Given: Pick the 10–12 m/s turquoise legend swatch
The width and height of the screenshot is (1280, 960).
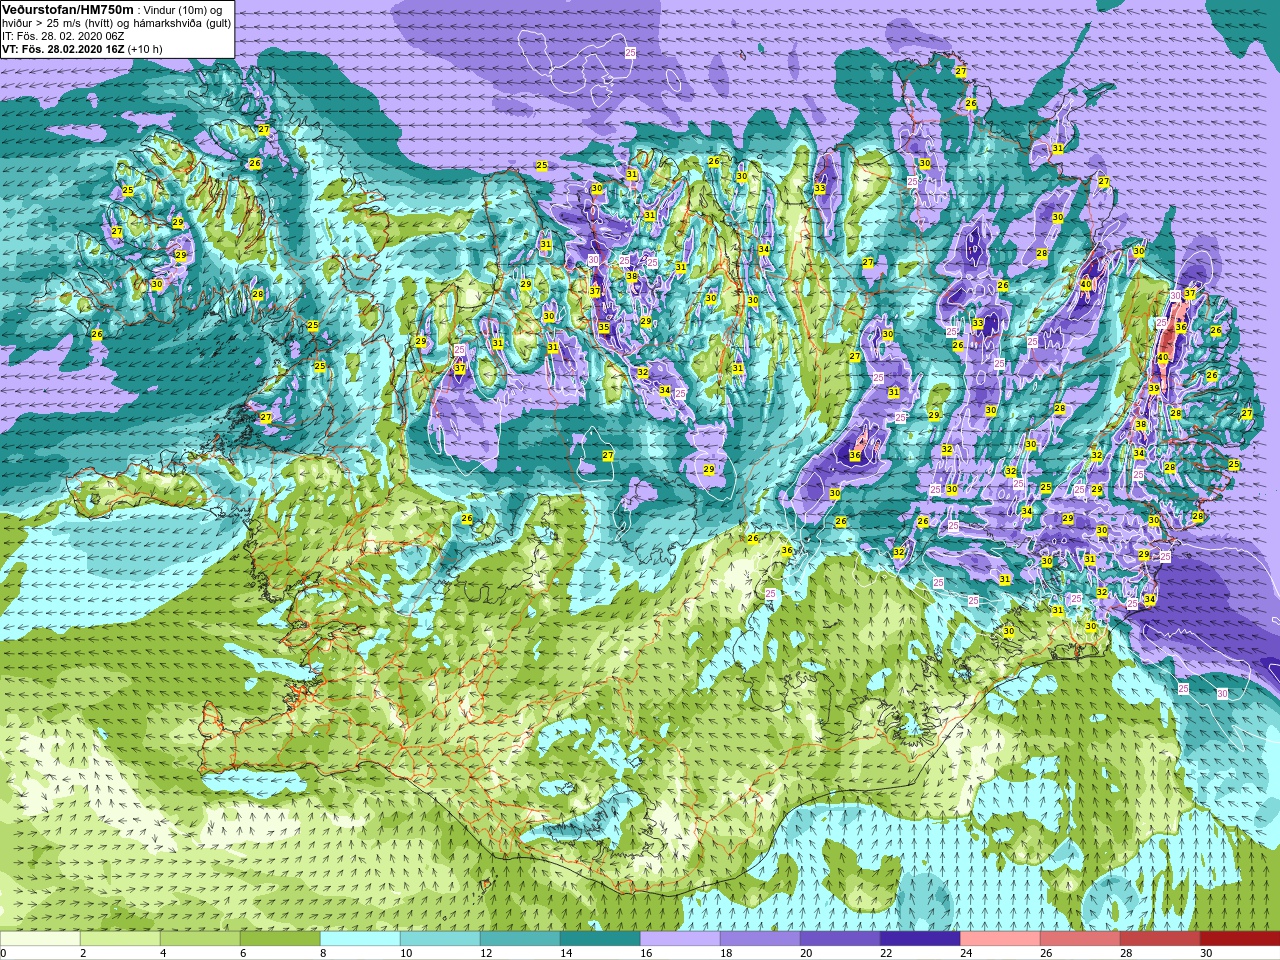Looking at the screenshot, I should point(440,939).
